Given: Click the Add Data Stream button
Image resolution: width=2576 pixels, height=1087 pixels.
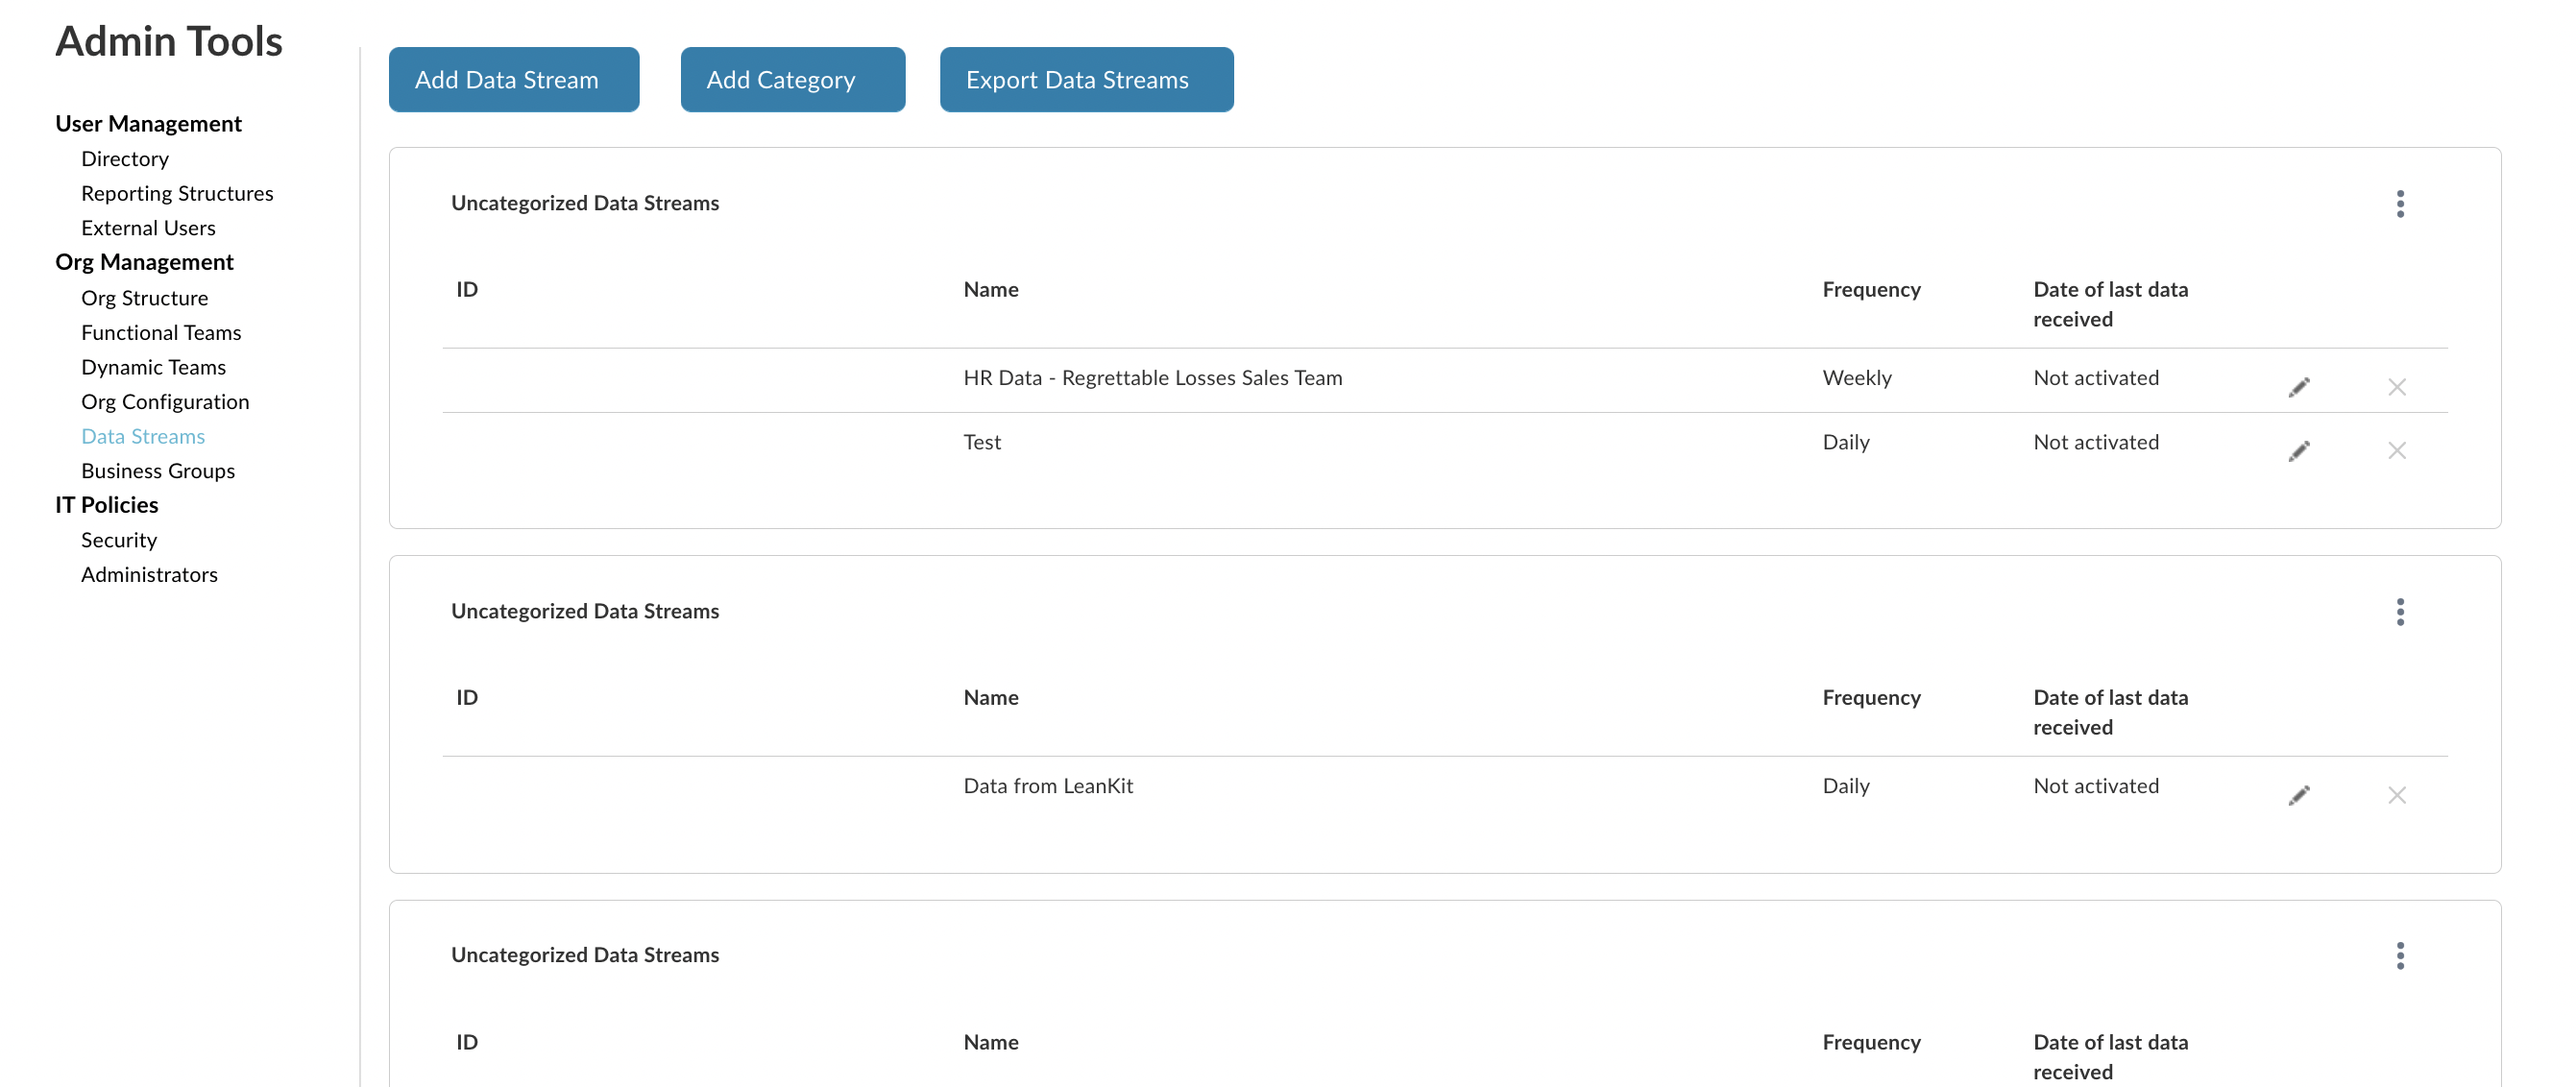Looking at the screenshot, I should pyautogui.click(x=514, y=80).
